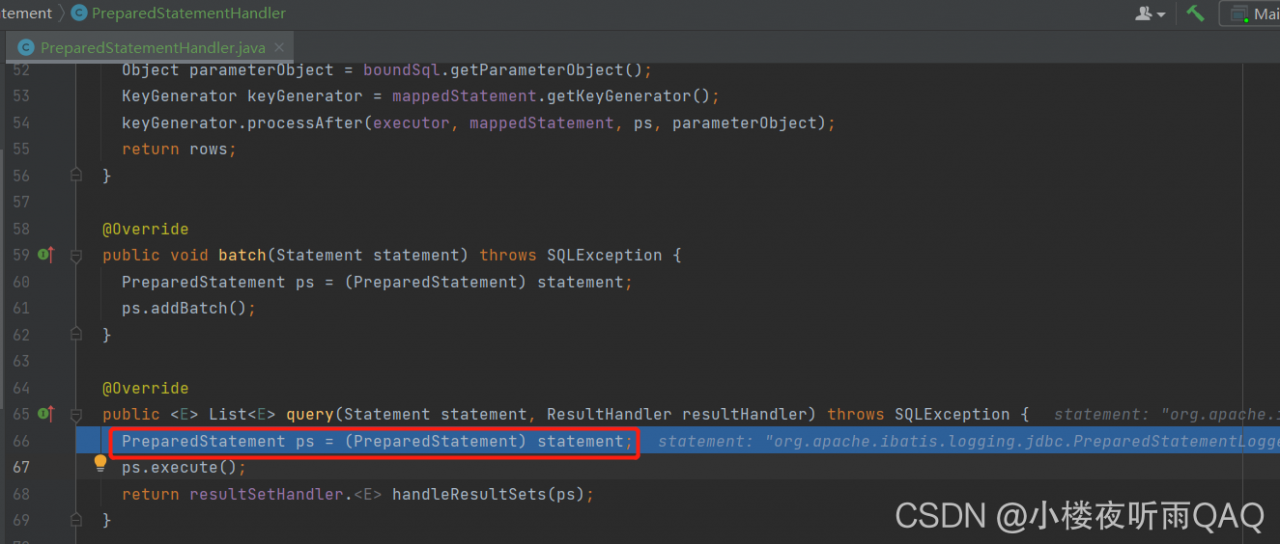Click "ps.addBatch();" on line 61
1280x544 pixels.
click(189, 308)
